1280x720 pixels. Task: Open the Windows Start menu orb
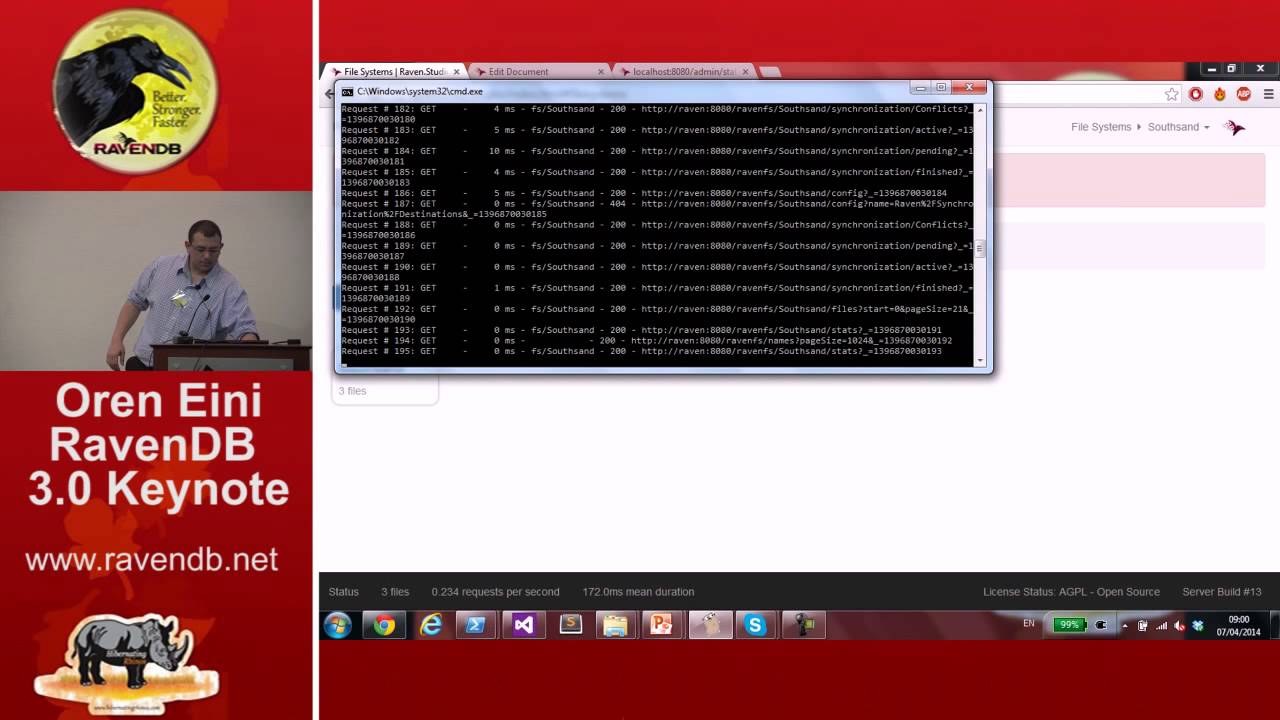tap(337, 626)
